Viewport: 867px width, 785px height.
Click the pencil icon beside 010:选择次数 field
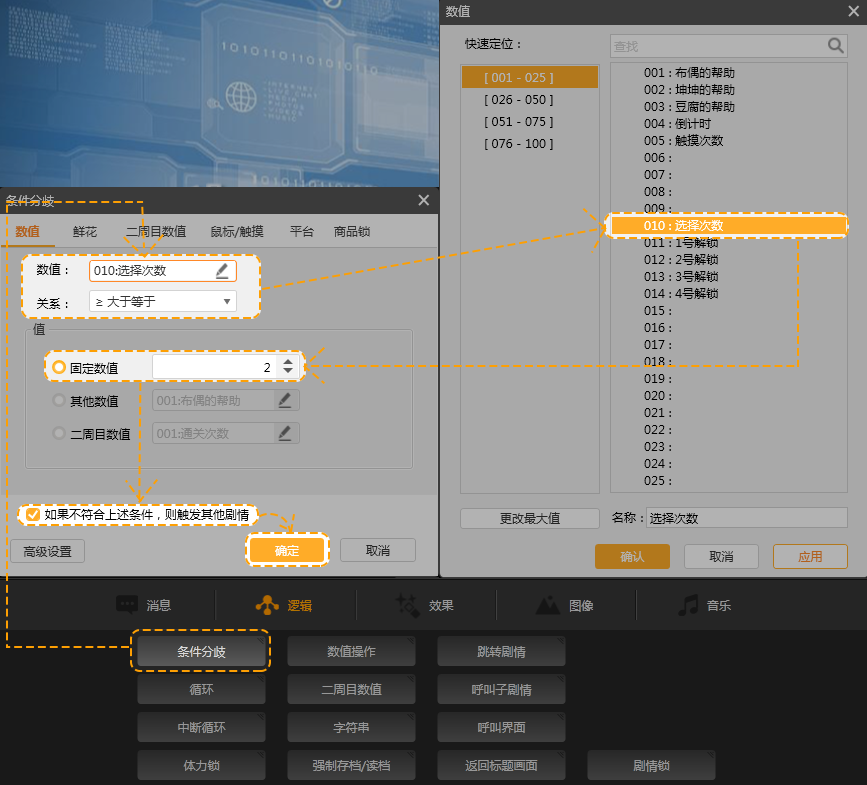click(x=222, y=271)
